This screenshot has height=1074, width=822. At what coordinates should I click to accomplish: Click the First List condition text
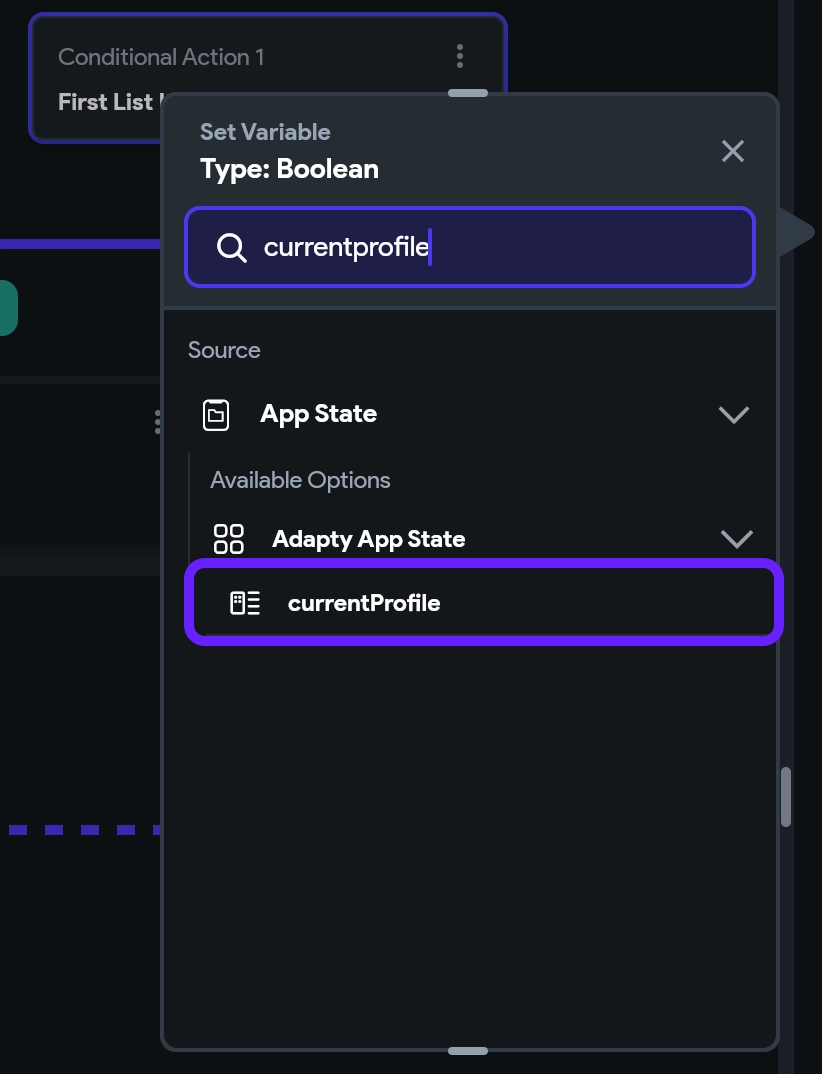tap(106, 102)
